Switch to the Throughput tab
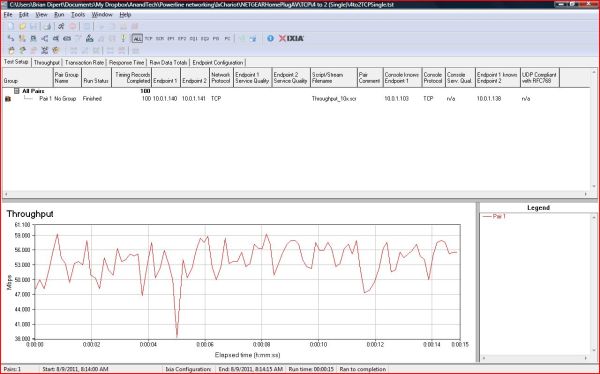Screen dimensions: 600x374 click(47, 62)
